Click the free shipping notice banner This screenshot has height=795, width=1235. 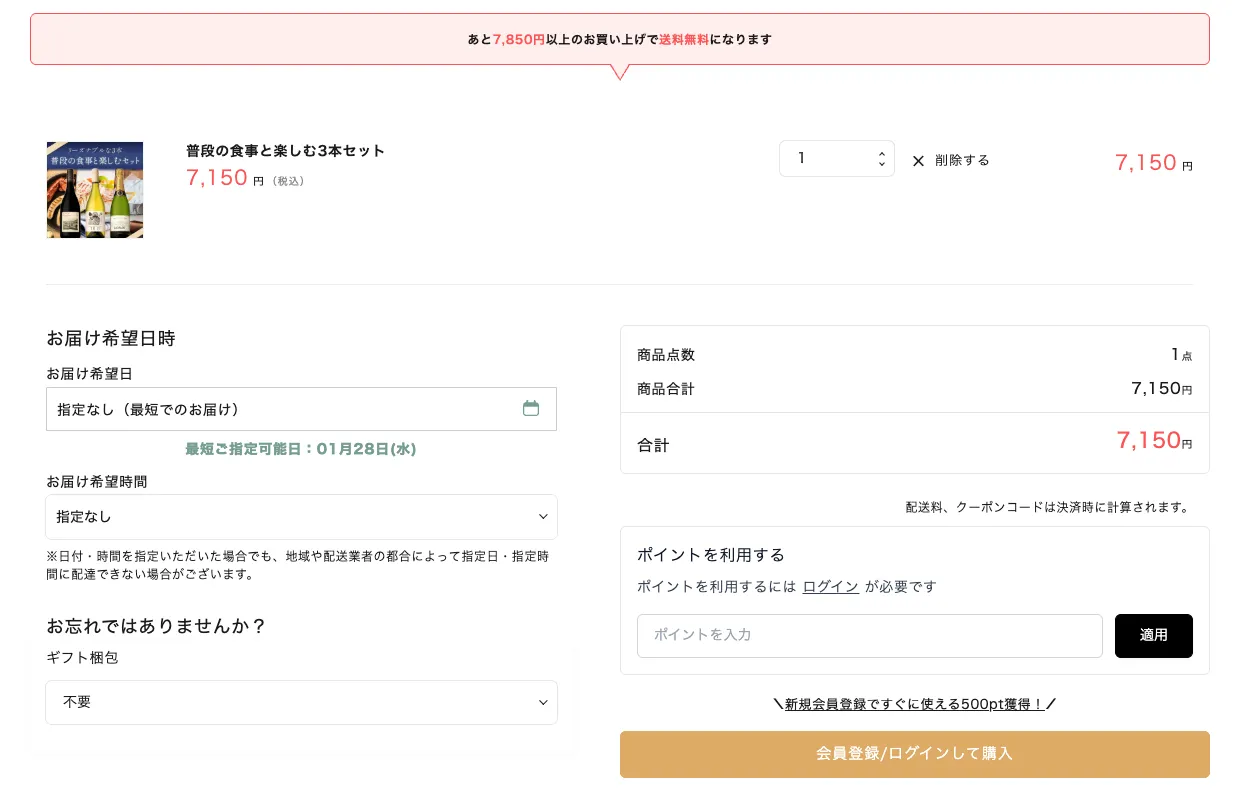point(619,40)
